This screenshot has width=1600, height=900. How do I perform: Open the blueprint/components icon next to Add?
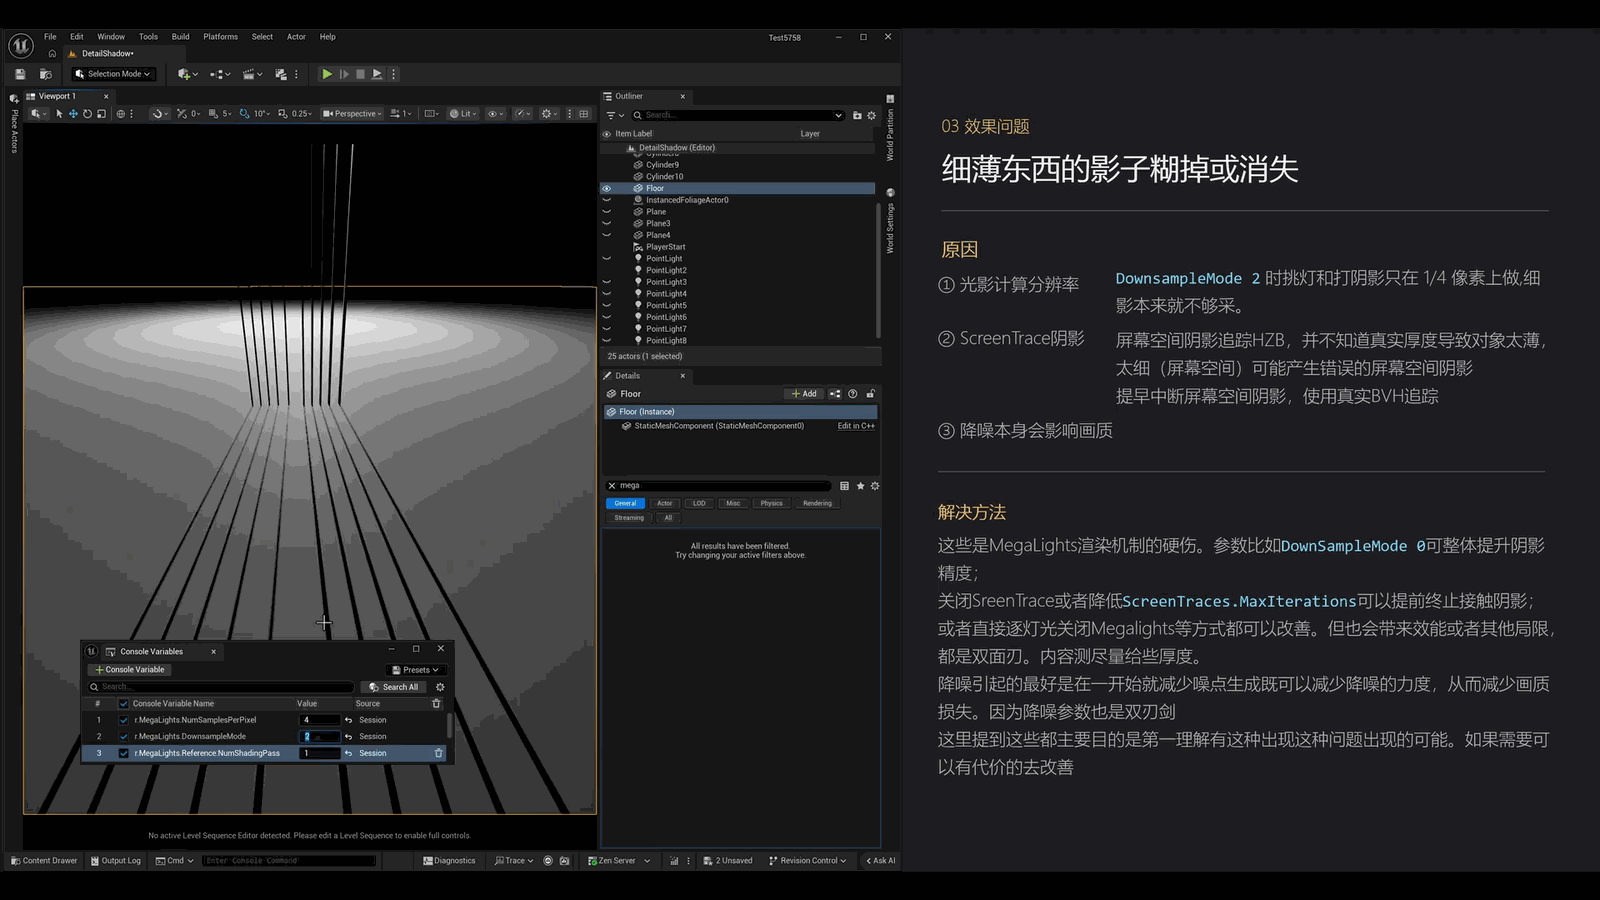[x=835, y=394]
